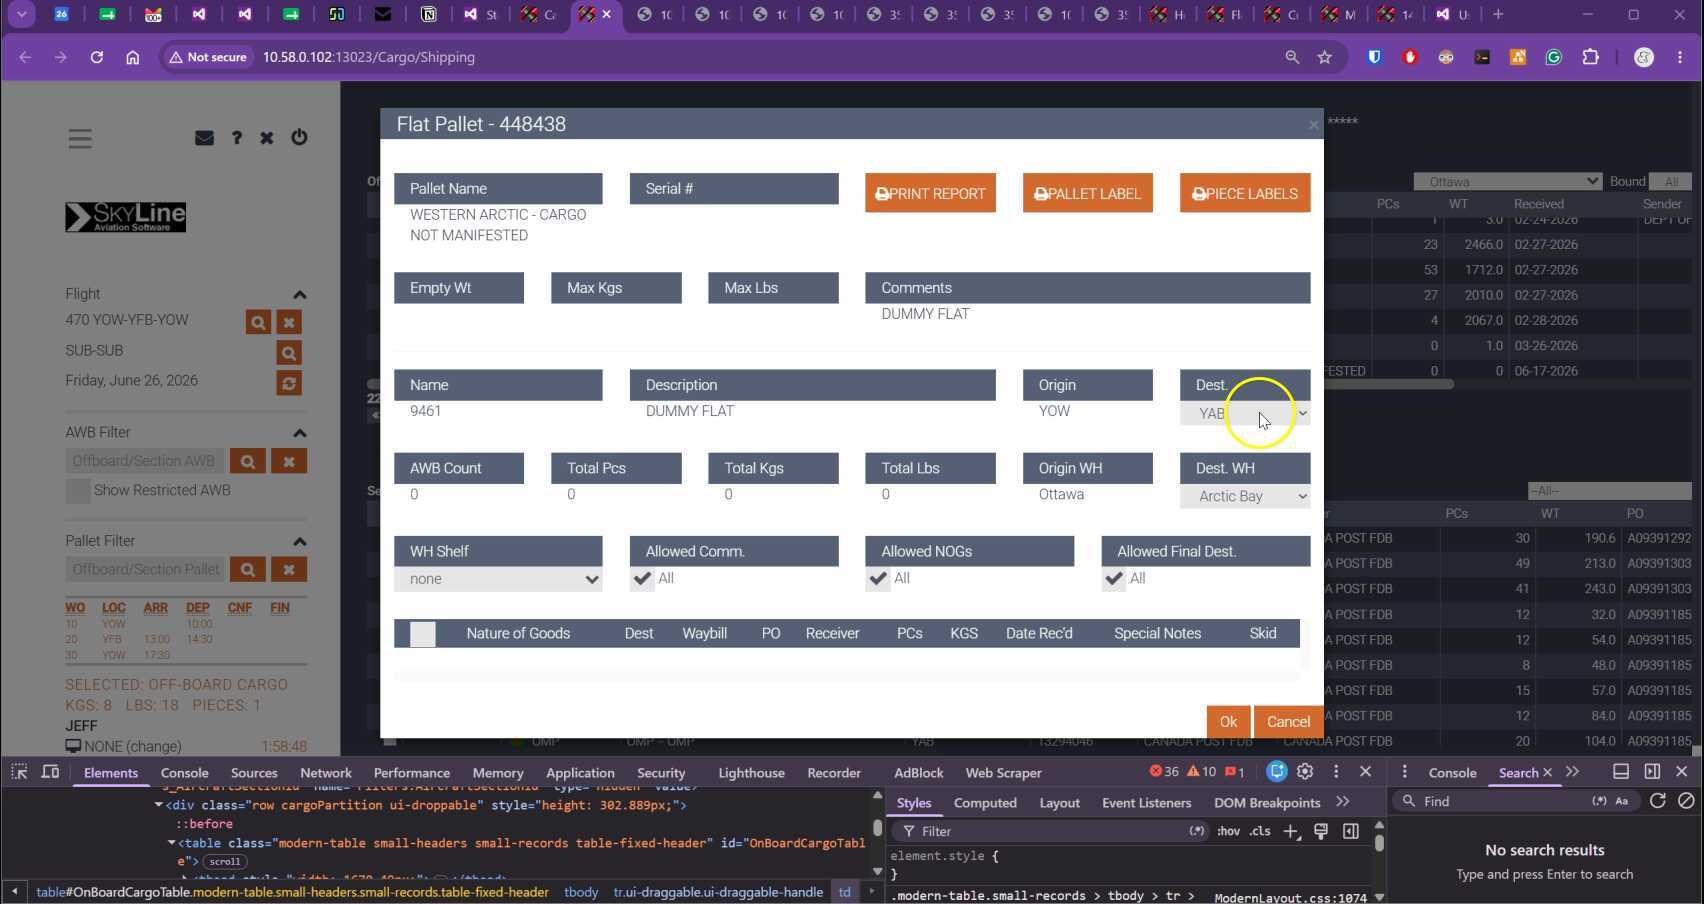
Task: Click the horizontal scrollbar under background cargo table
Action: pyautogui.click(x=910, y=384)
